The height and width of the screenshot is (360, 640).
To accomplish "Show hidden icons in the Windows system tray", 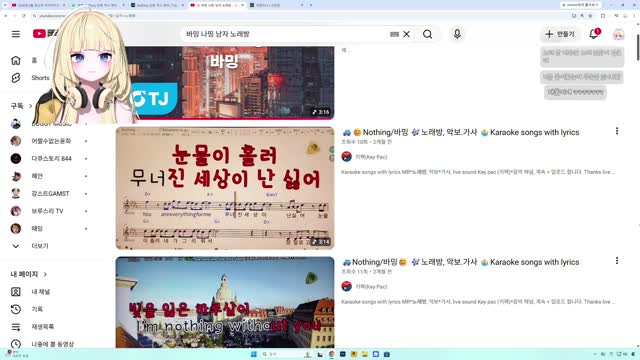I will point(595,354).
